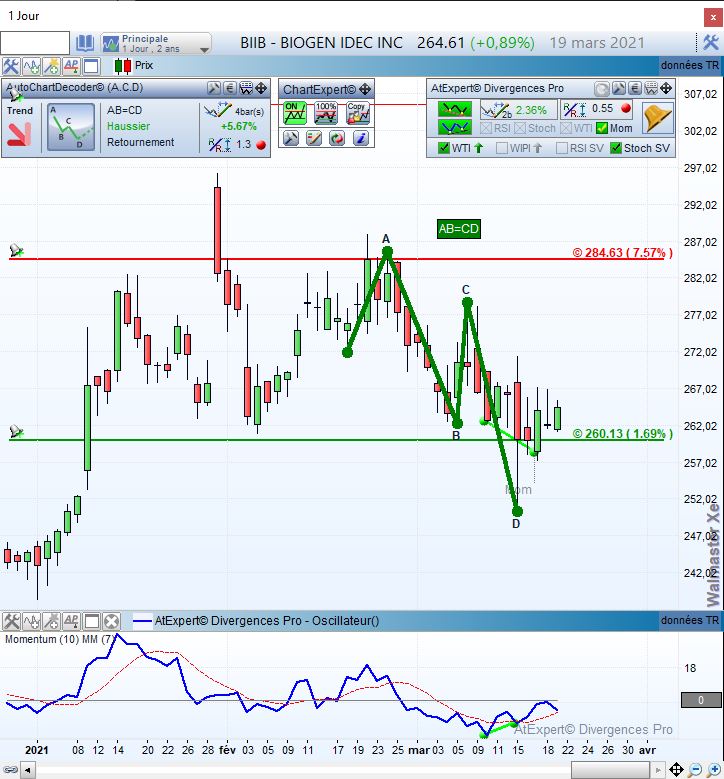Click the horizontal scrollbar thumb
The image size is (724, 779).
(610, 771)
